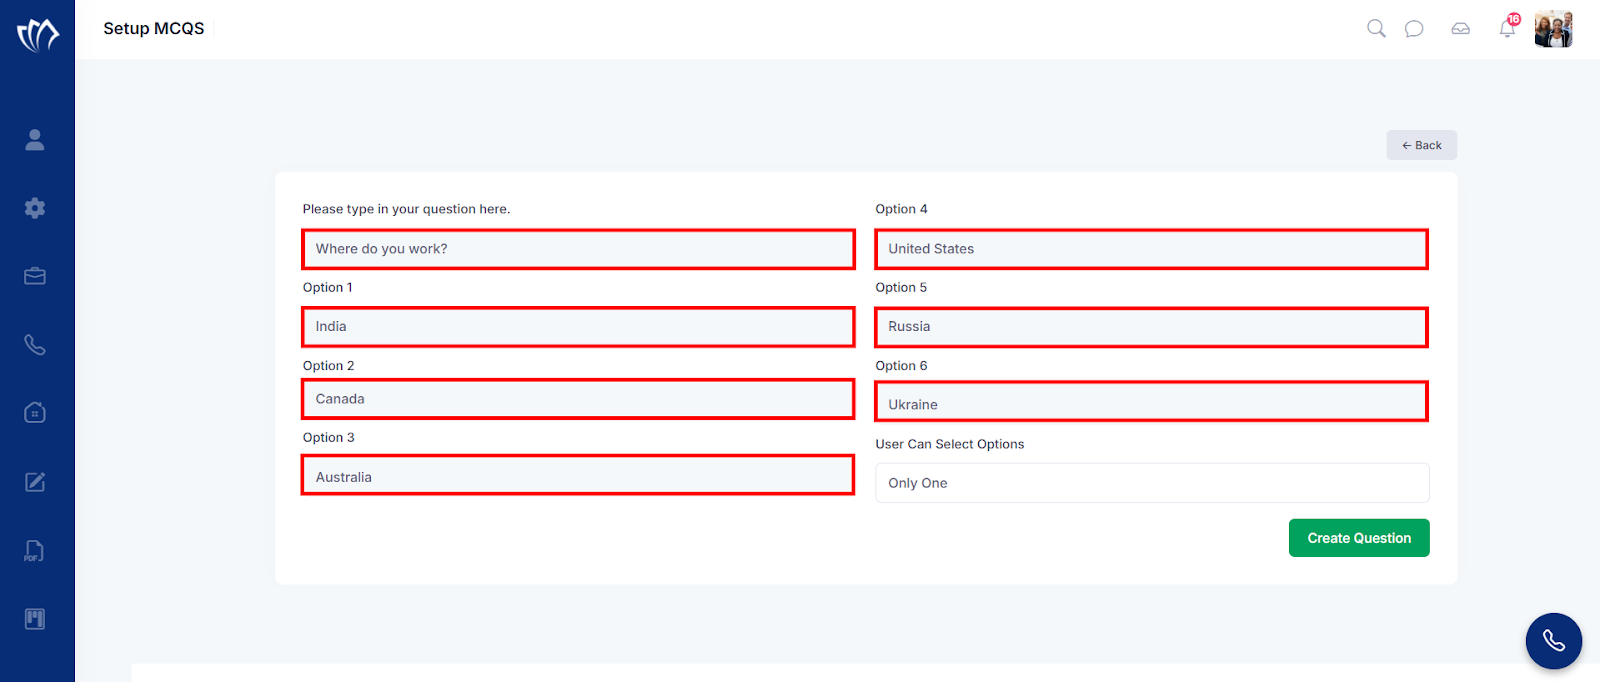Open the PDF document sidebar icon
This screenshot has height=682, width=1600.
(x=35, y=551)
